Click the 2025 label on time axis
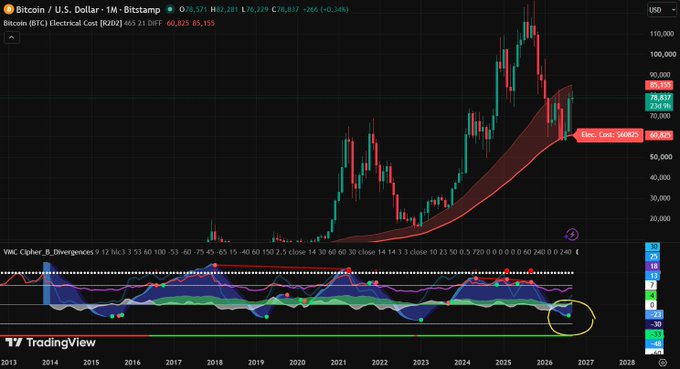This screenshot has width=680, height=369. tap(503, 362)
